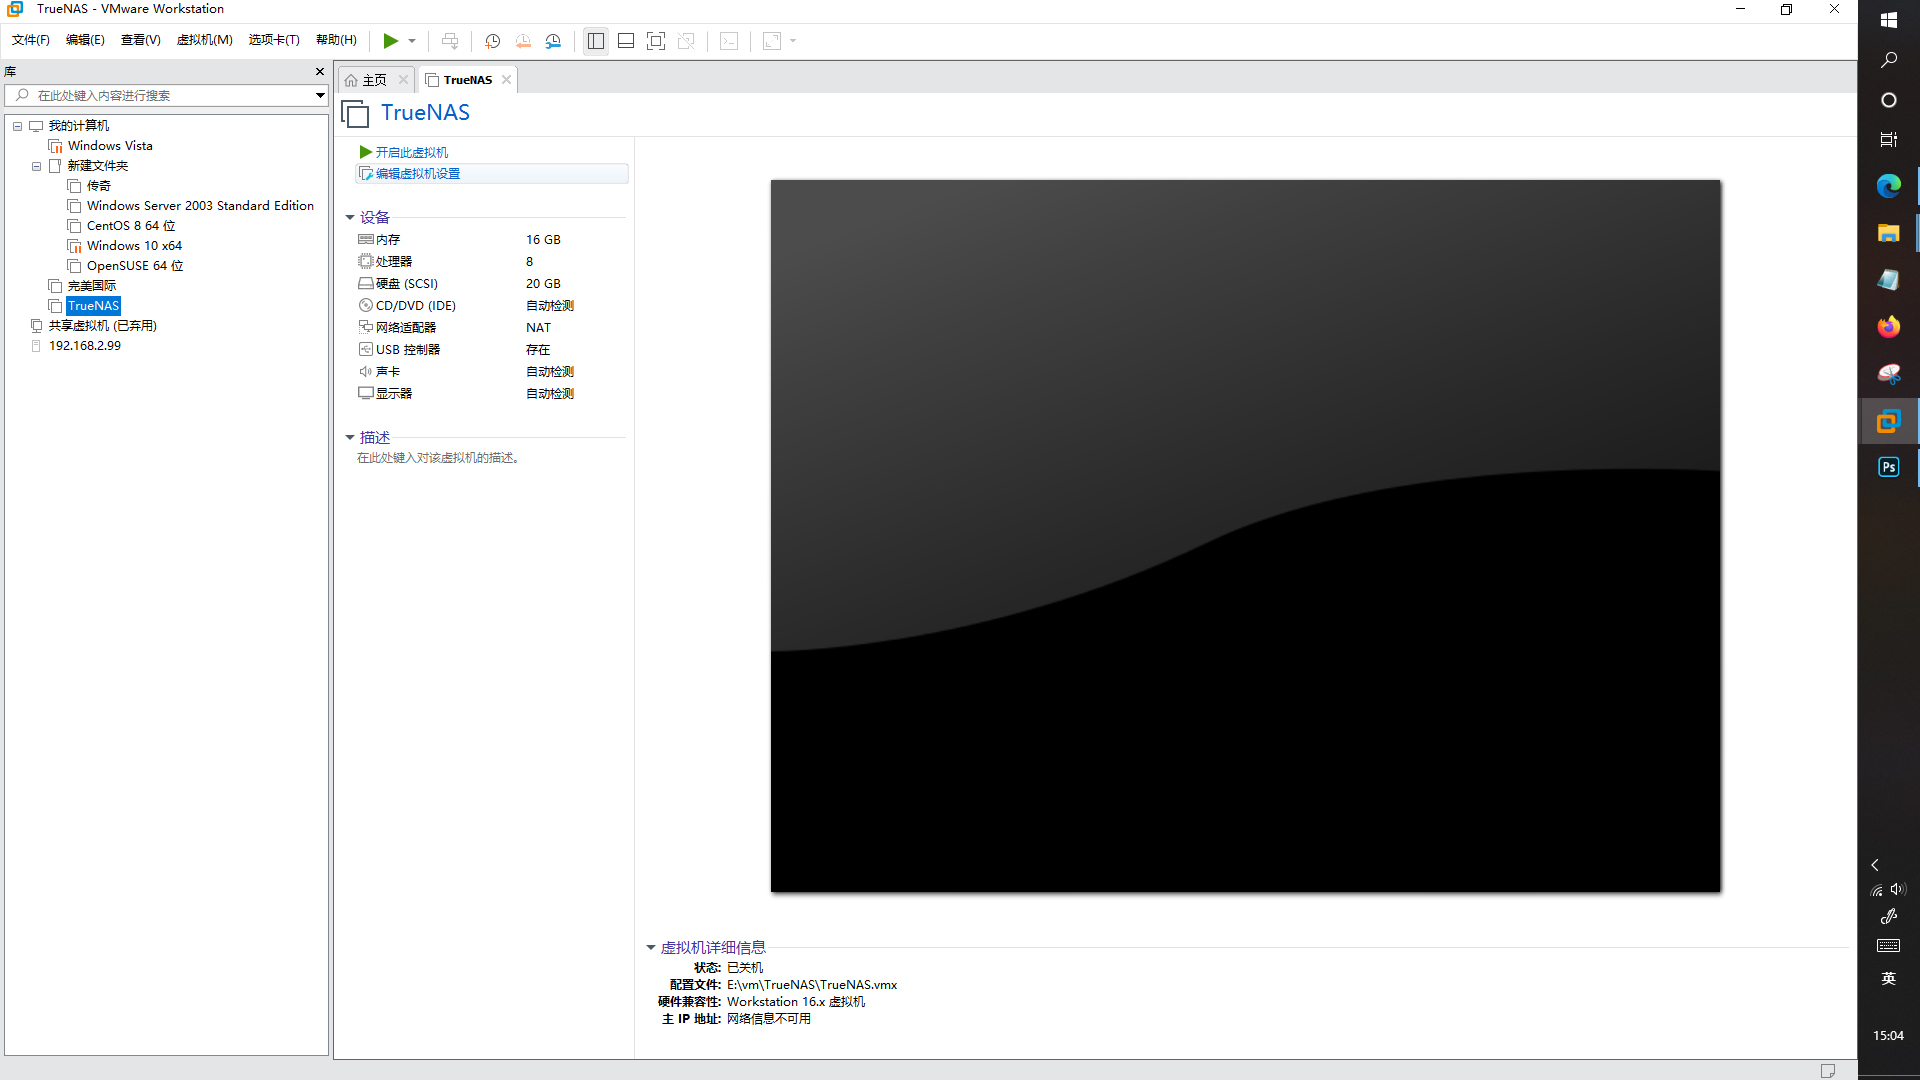This screenshot has height=1080, width=1920.
Task: Select Windows Vista in library
Action: click(x=110, y=146)
